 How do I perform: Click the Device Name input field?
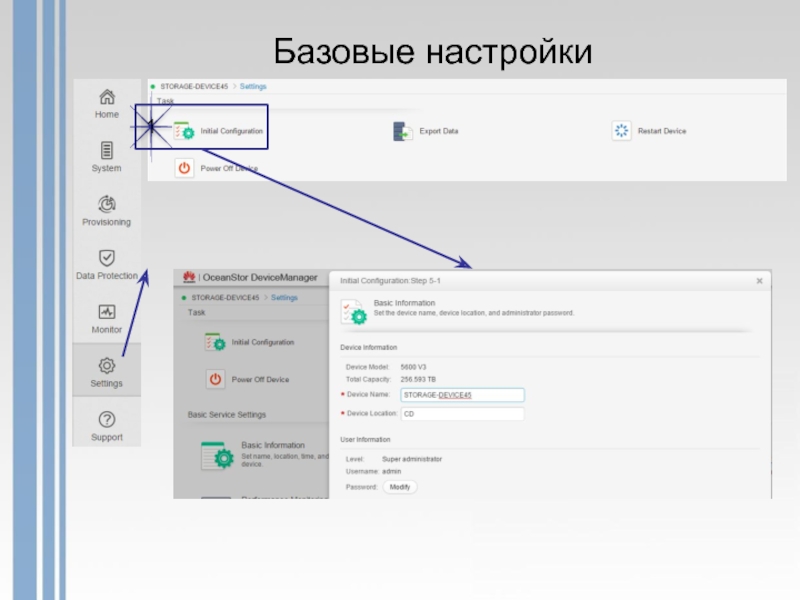pos(462,395)
